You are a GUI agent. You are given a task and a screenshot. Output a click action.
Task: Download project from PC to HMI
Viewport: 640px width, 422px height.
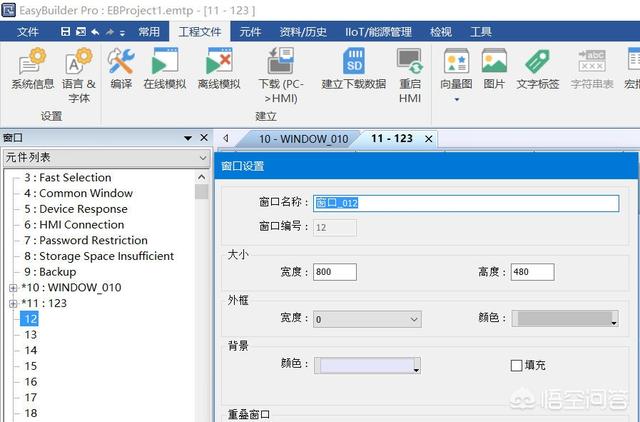[x=281, y=76]
